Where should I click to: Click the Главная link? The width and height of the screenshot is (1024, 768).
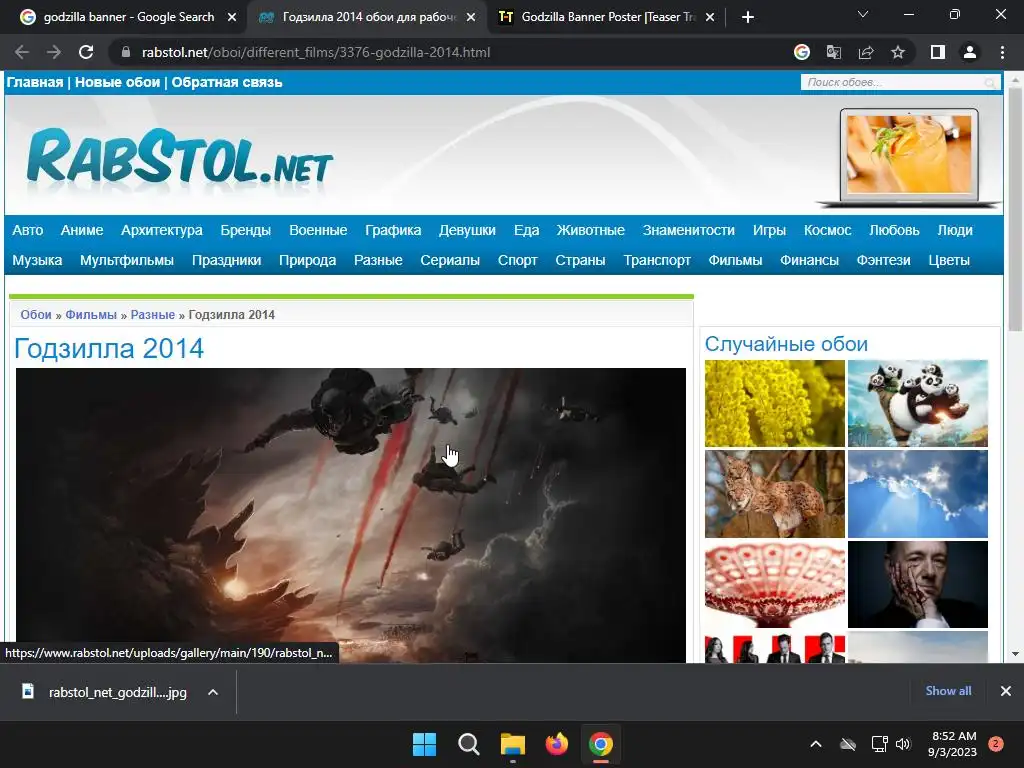click(x=35, y=82)
